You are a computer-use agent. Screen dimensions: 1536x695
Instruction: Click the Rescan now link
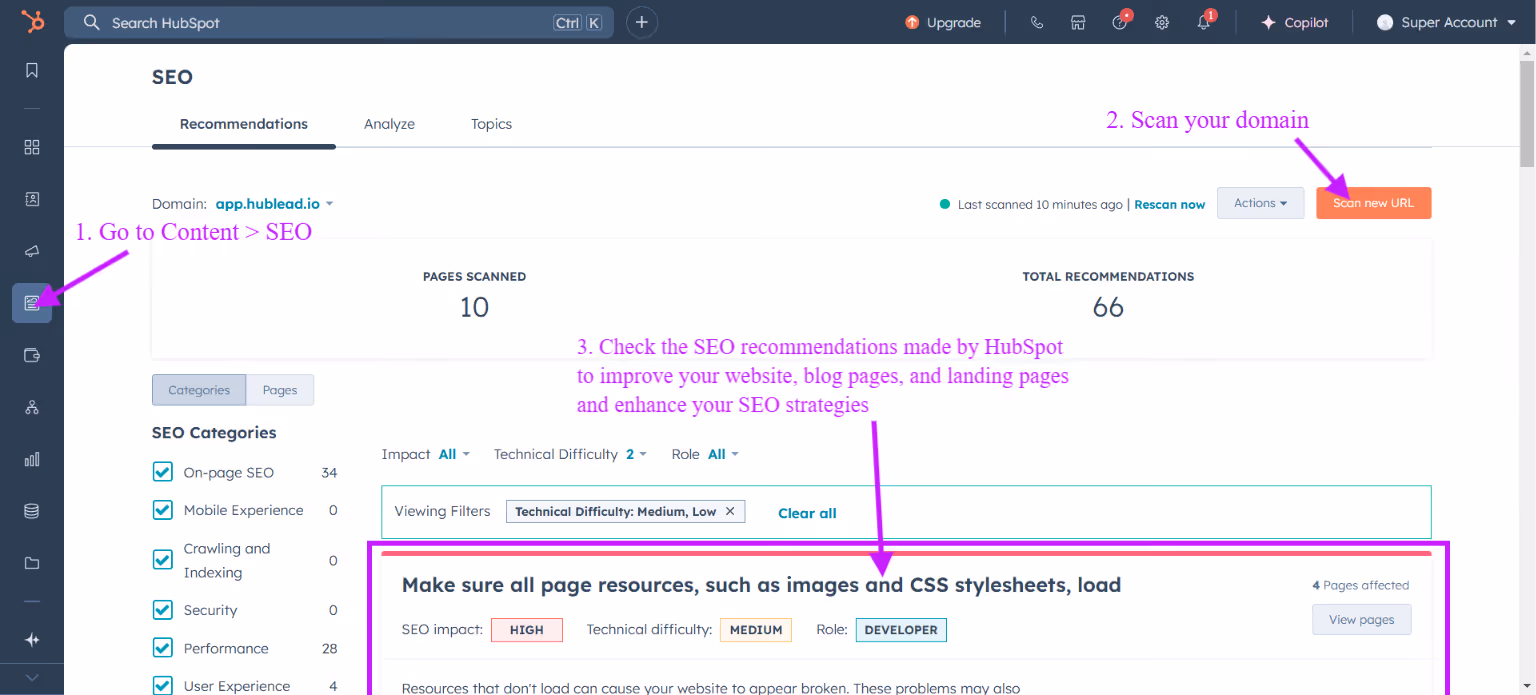[1169, 204]
